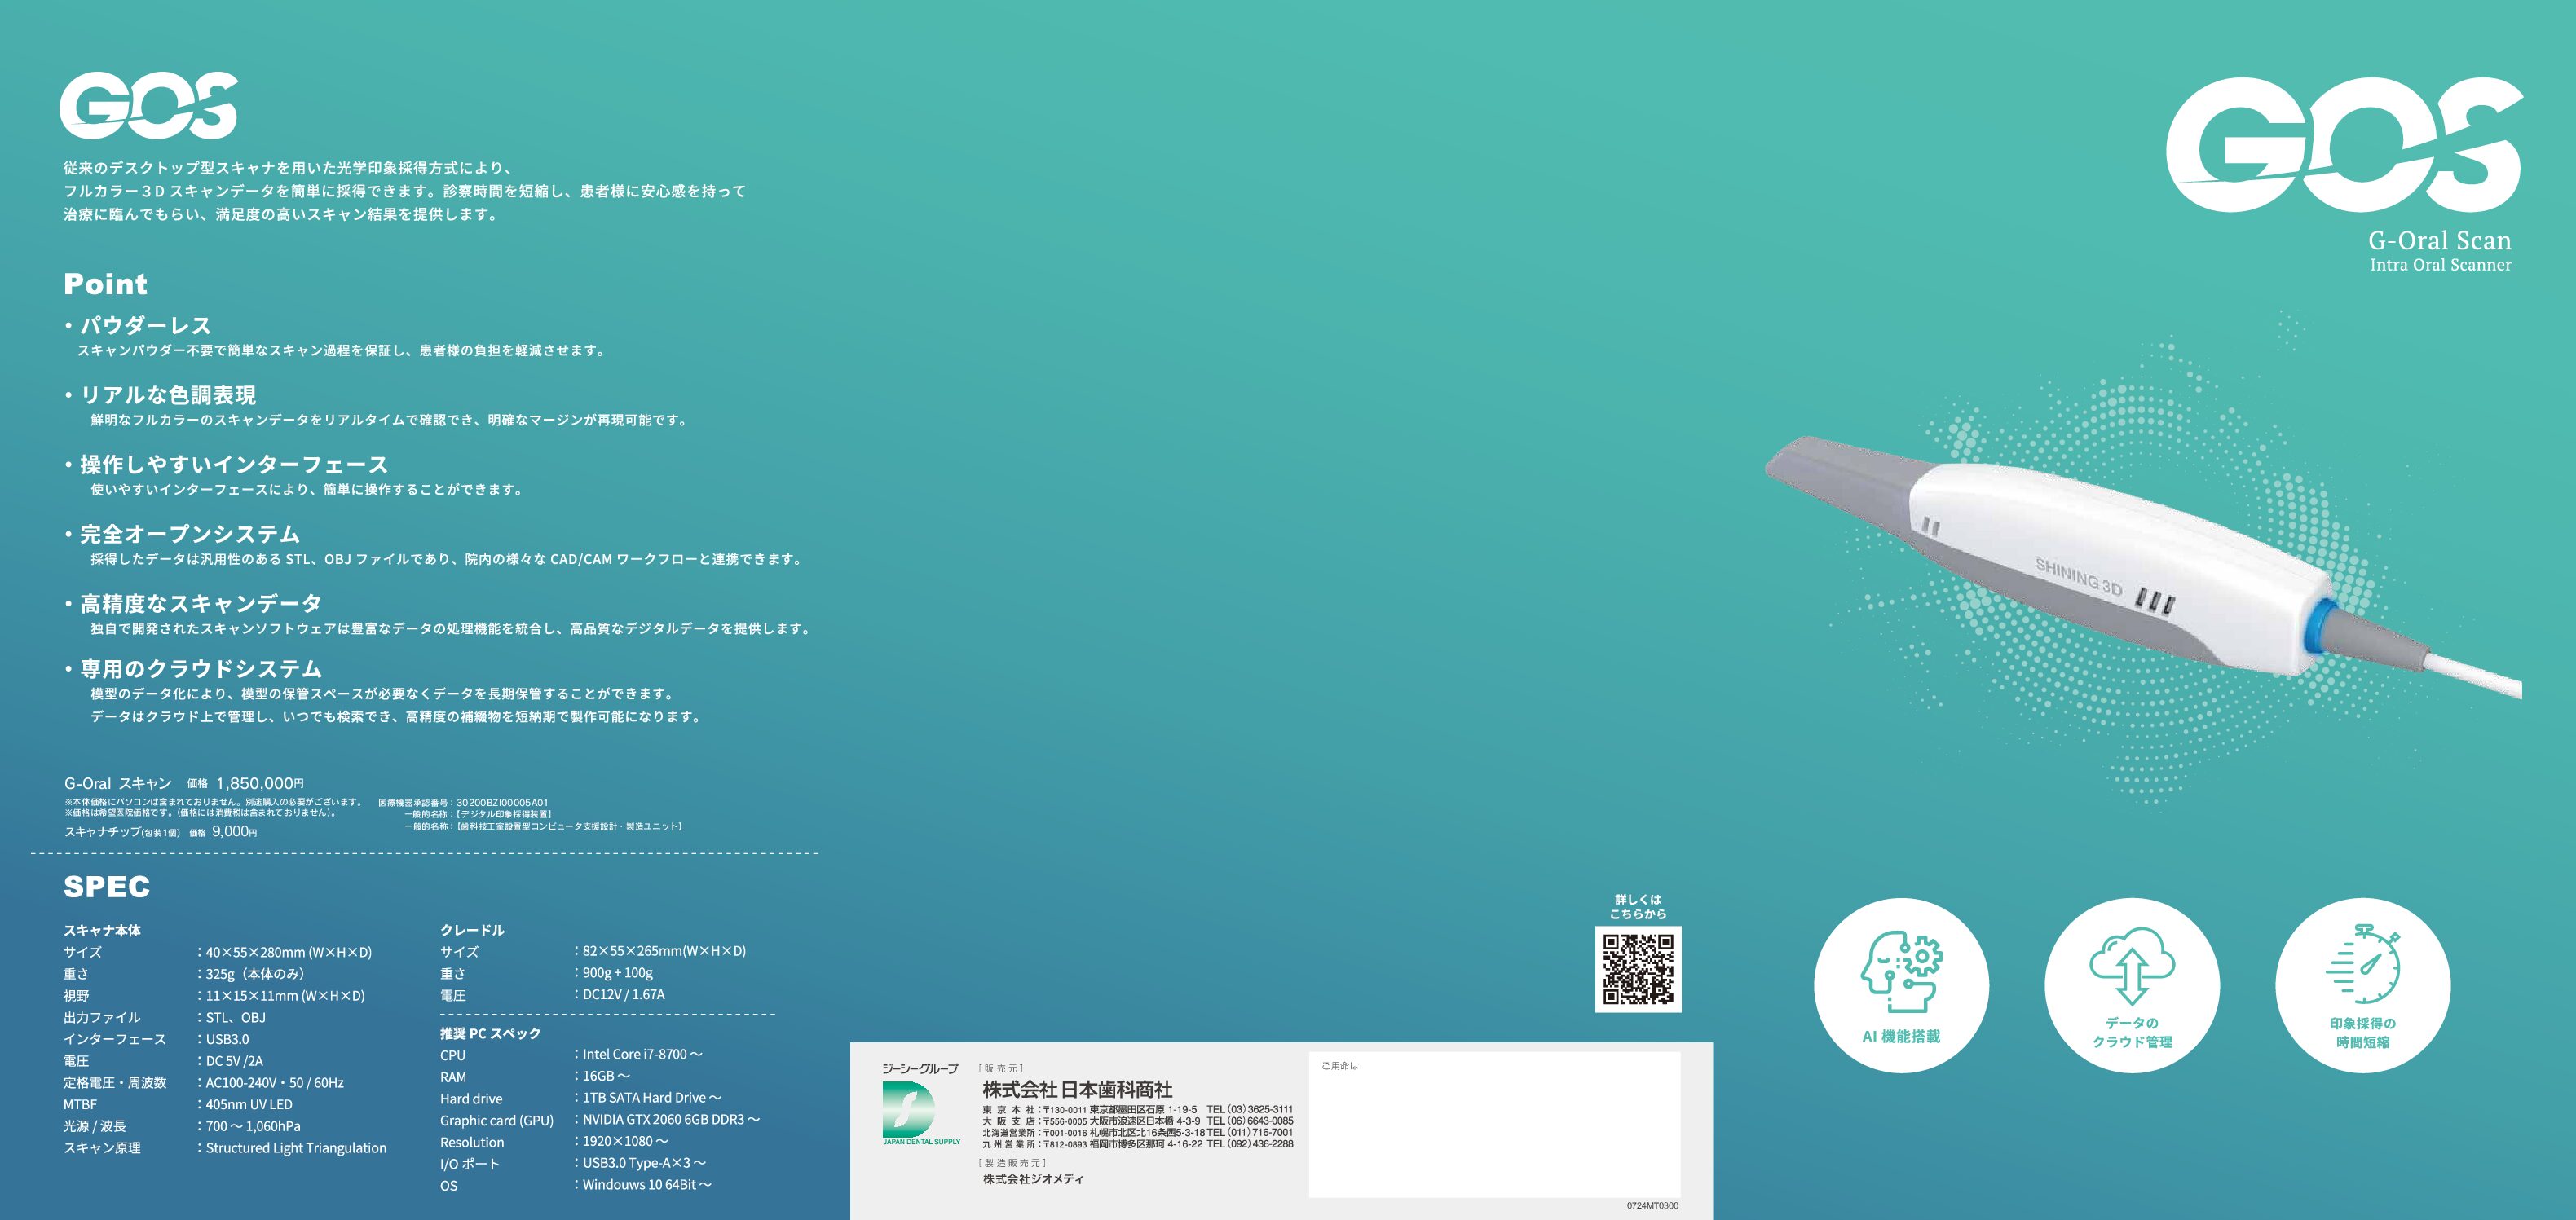Click the 推奨 PC スペック subsection title
Viewport: 2576px width, 1220px height.
pyautogui.click(x=490, y=1033)
